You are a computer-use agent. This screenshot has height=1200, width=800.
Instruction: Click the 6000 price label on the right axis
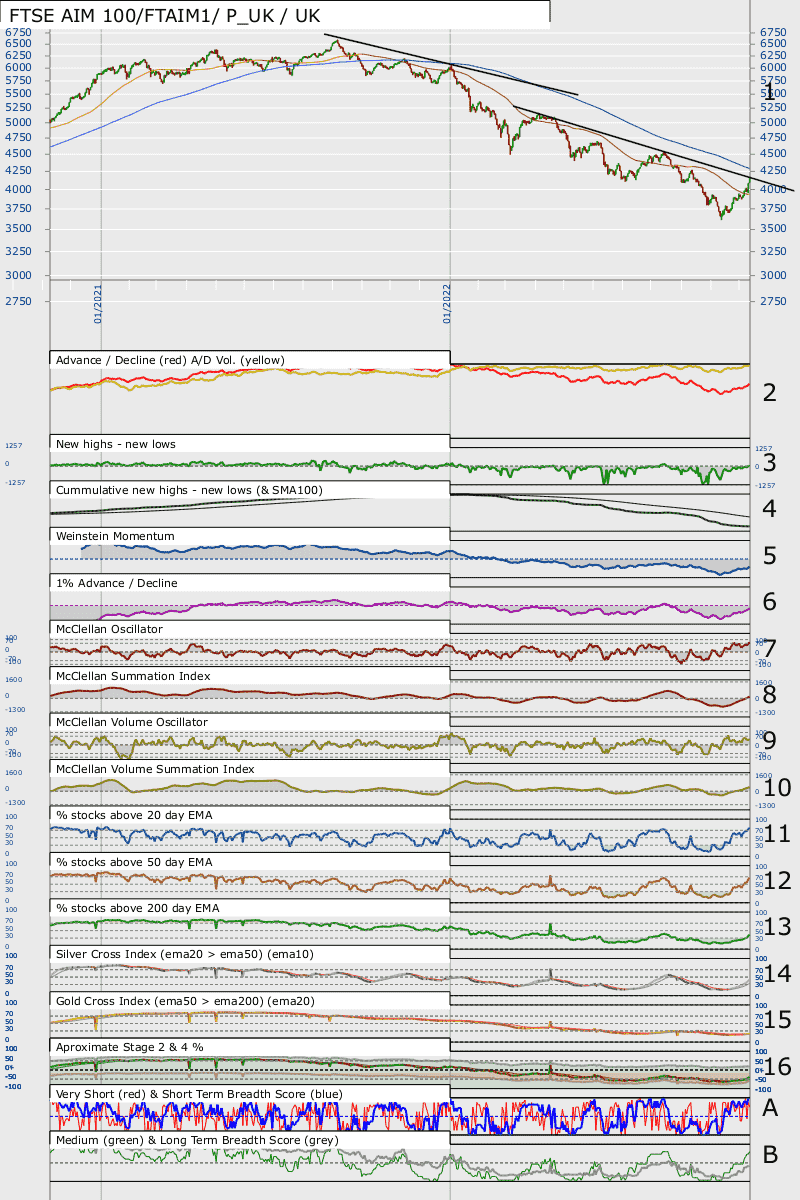[773, 67]
